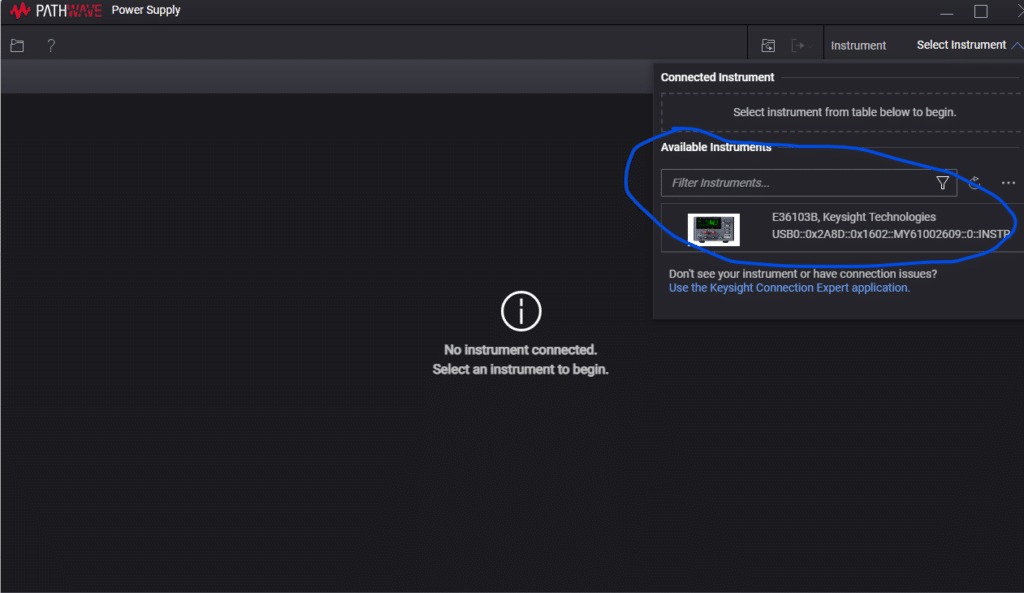Click the PathWave logo icon

pyautogui.click(x=20, y=10)
